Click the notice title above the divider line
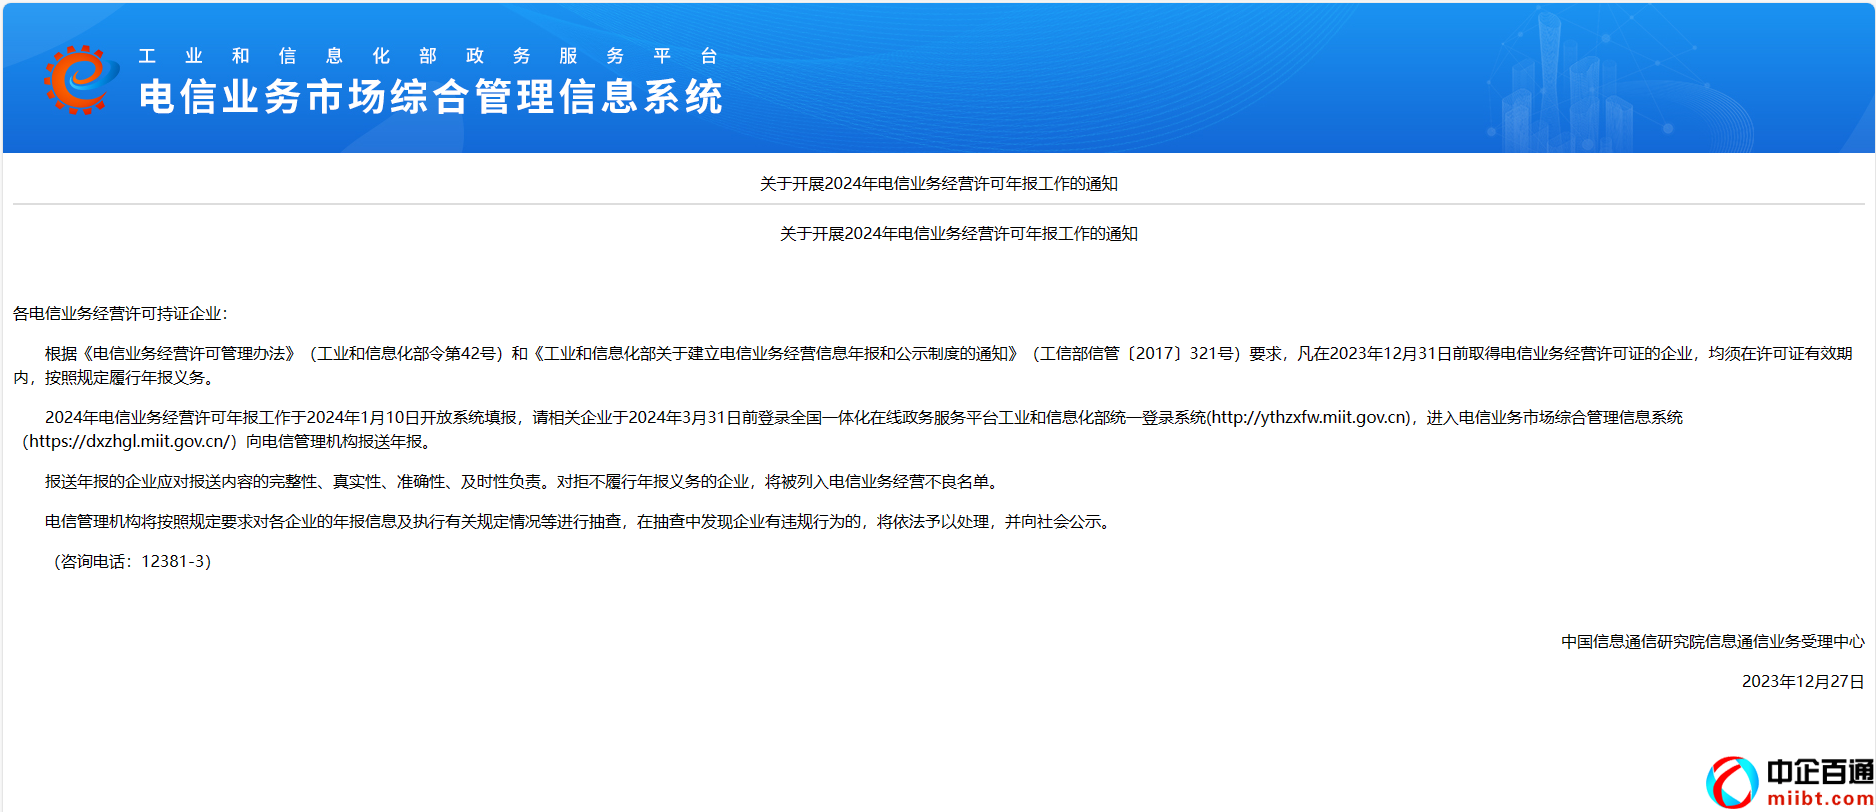Viewport: 1876px width, 812px height. pos(938,184)
